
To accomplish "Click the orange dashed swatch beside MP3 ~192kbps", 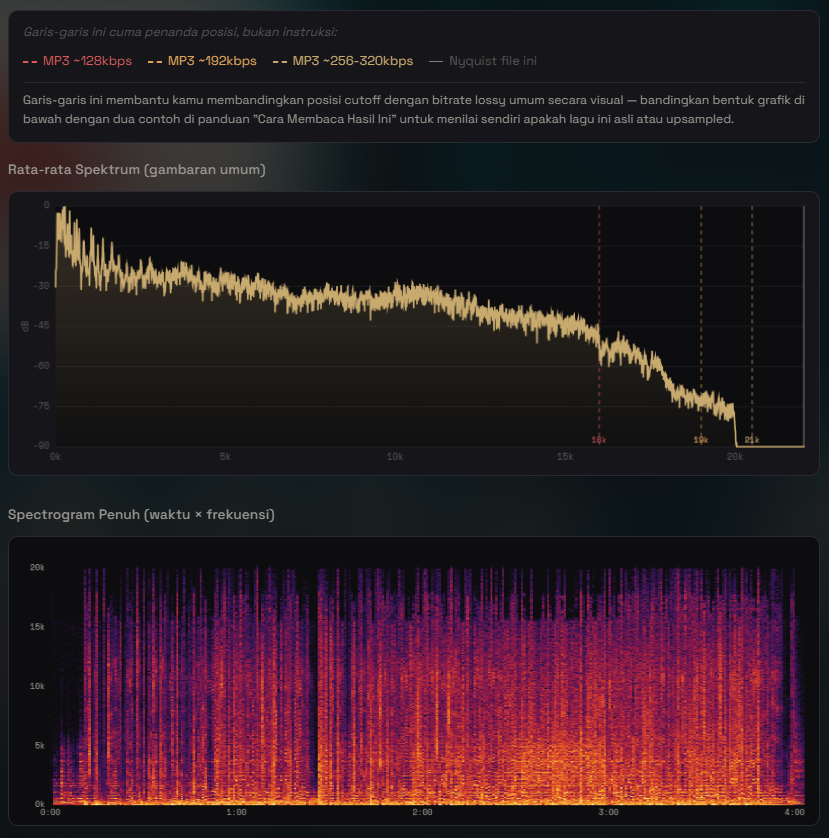I will click(x=155, y=61).
